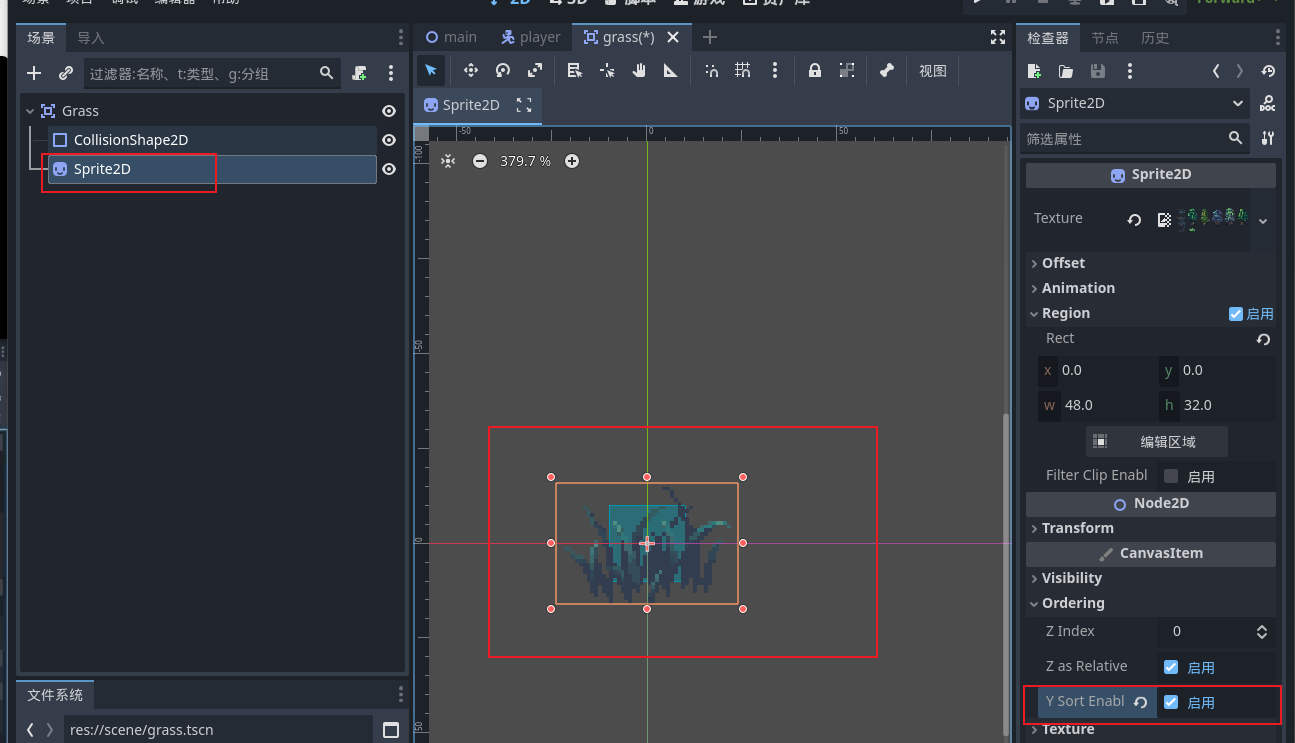Zoom in with the plus button

coord(572,161)
